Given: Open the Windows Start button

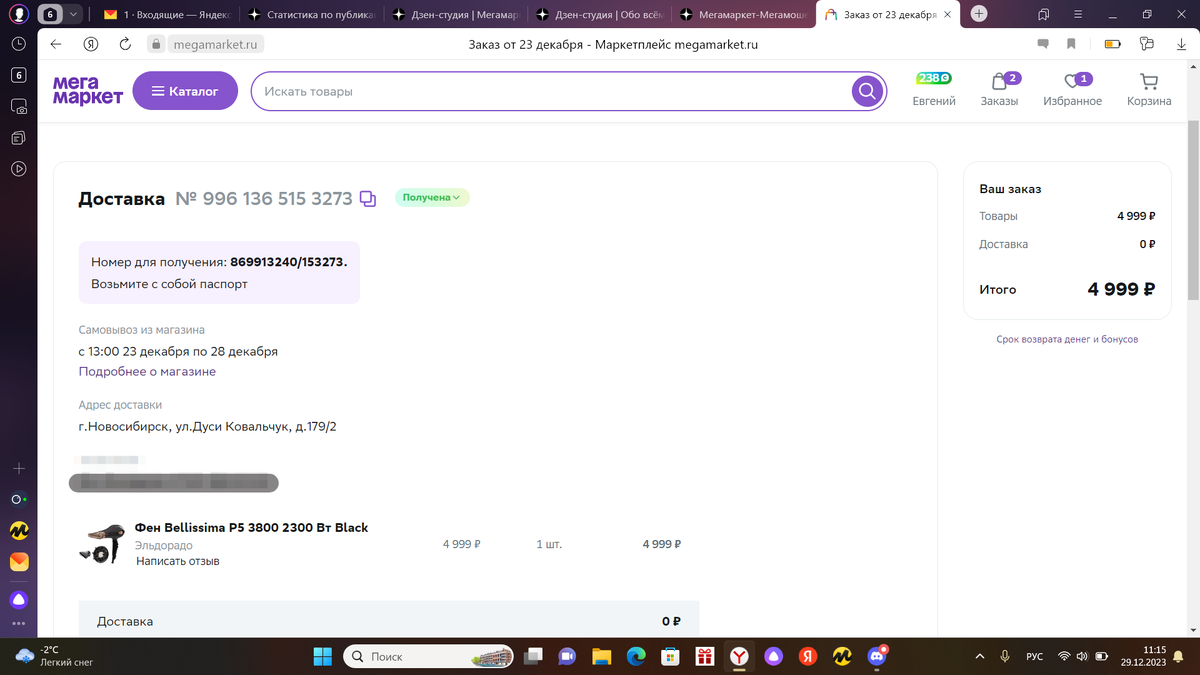Looking at the screenshot, I should coord(322,656).
